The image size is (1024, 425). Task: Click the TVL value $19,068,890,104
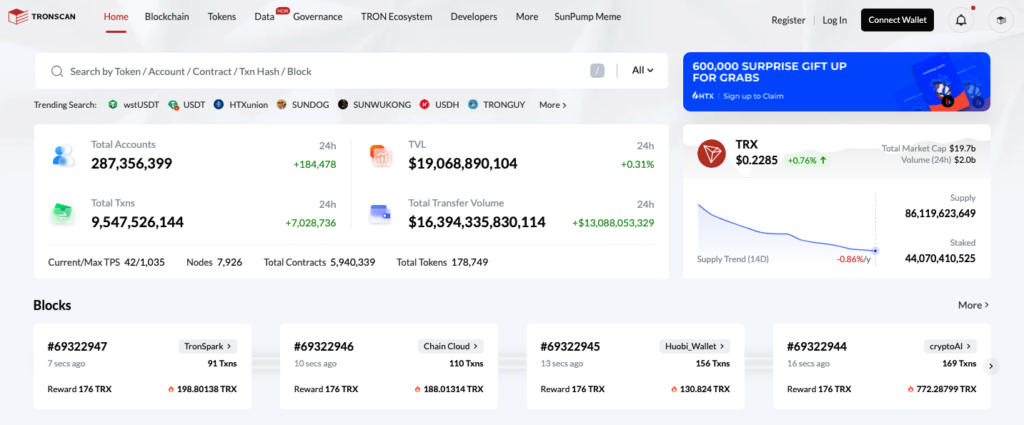click(463, 163)
